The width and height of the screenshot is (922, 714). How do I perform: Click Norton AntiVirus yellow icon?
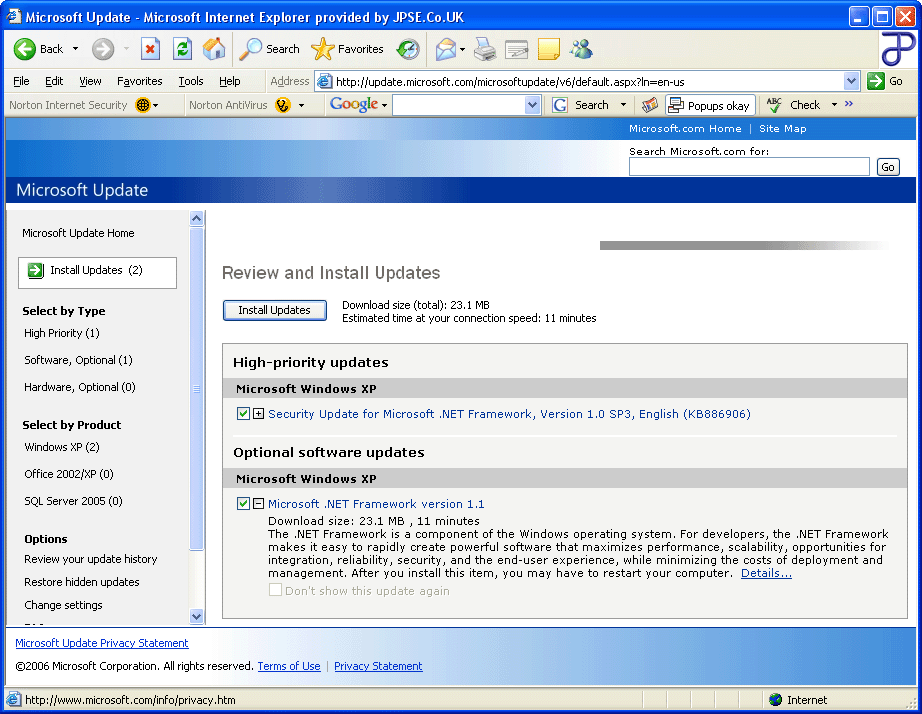[283, 105]
